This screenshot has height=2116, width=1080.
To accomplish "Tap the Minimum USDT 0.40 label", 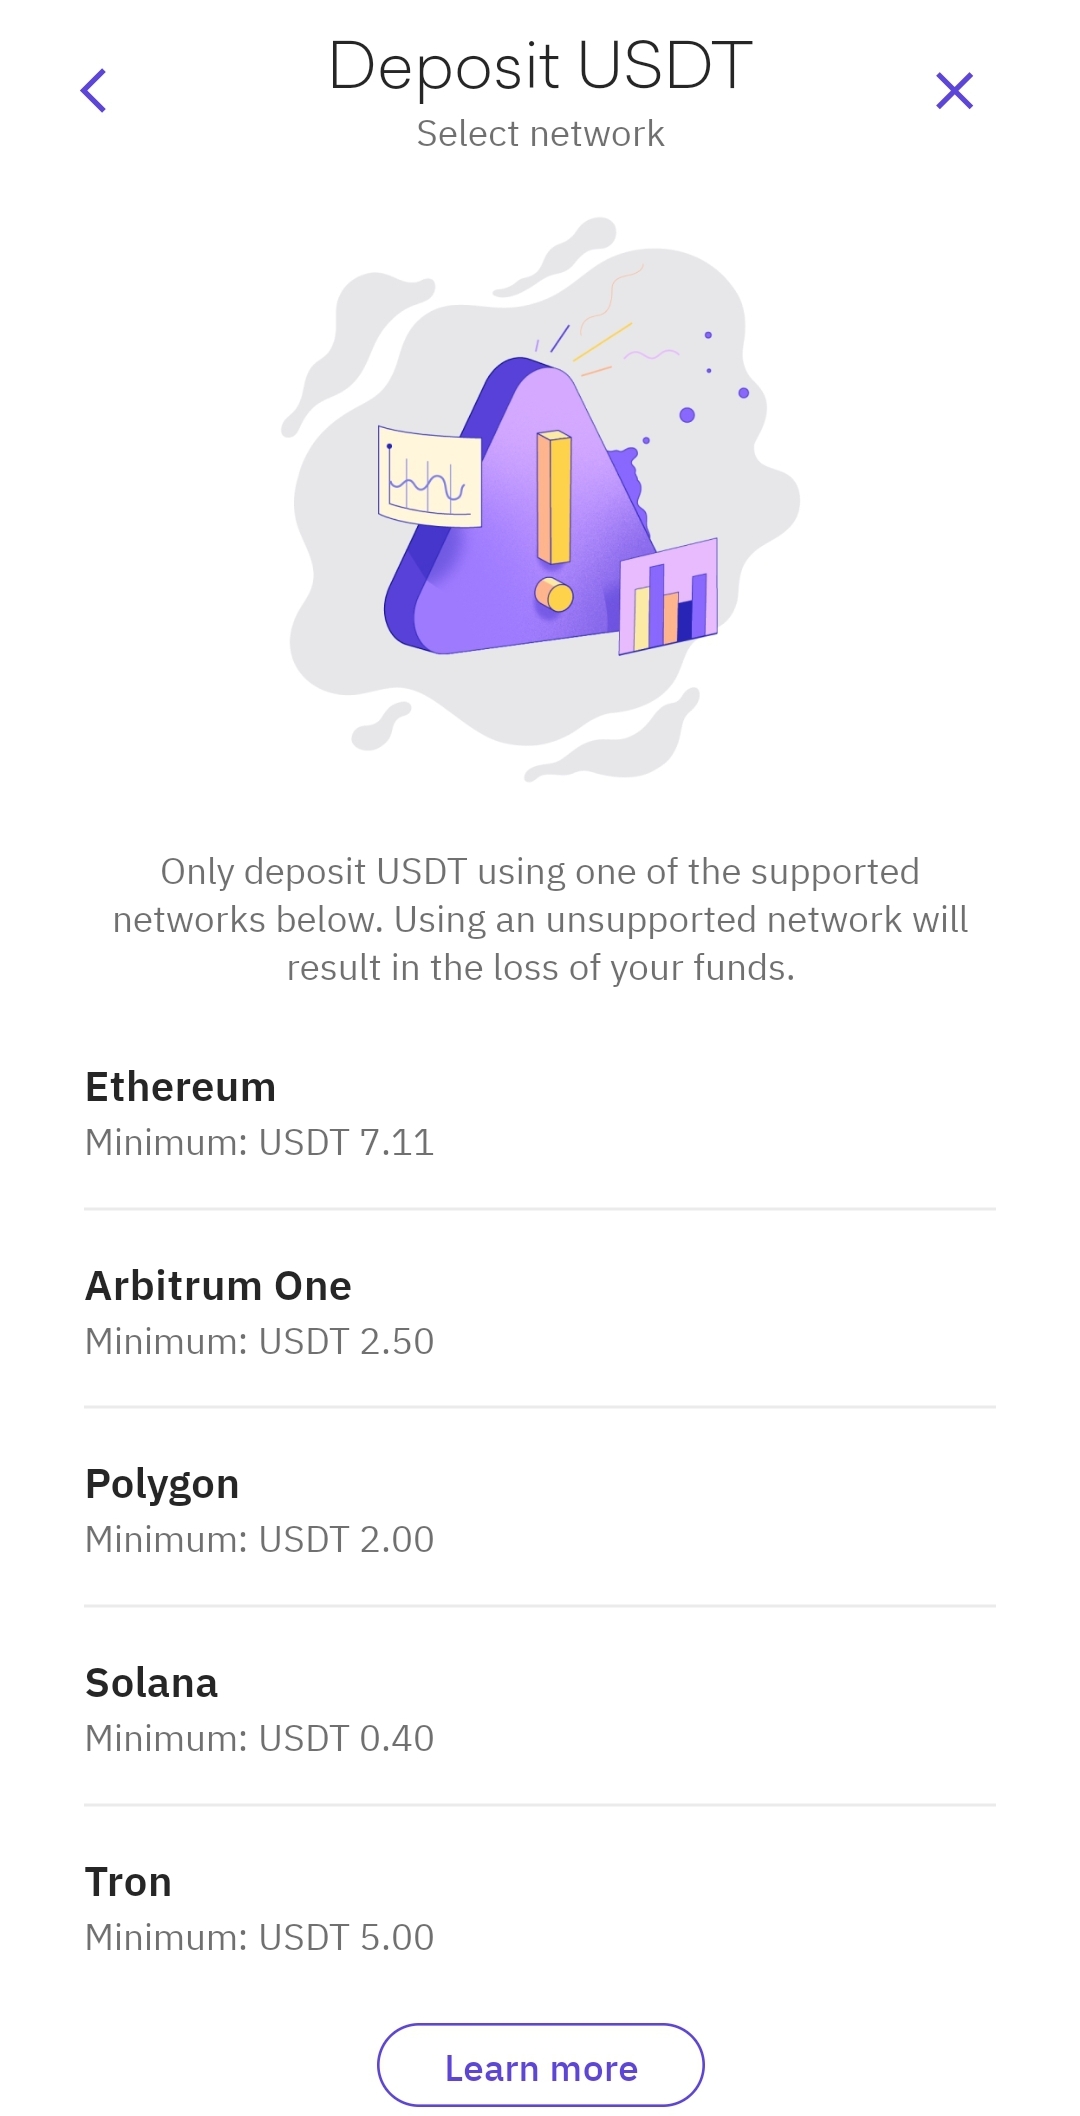I will pos(260,1739).
